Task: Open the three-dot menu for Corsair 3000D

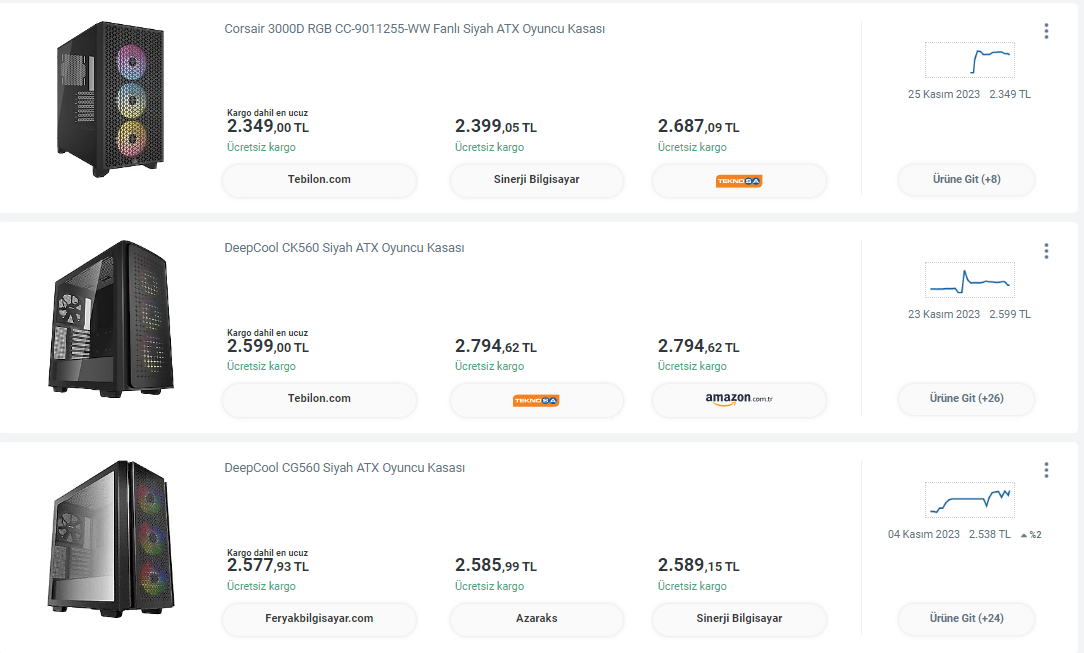Action: point(1046,31)
